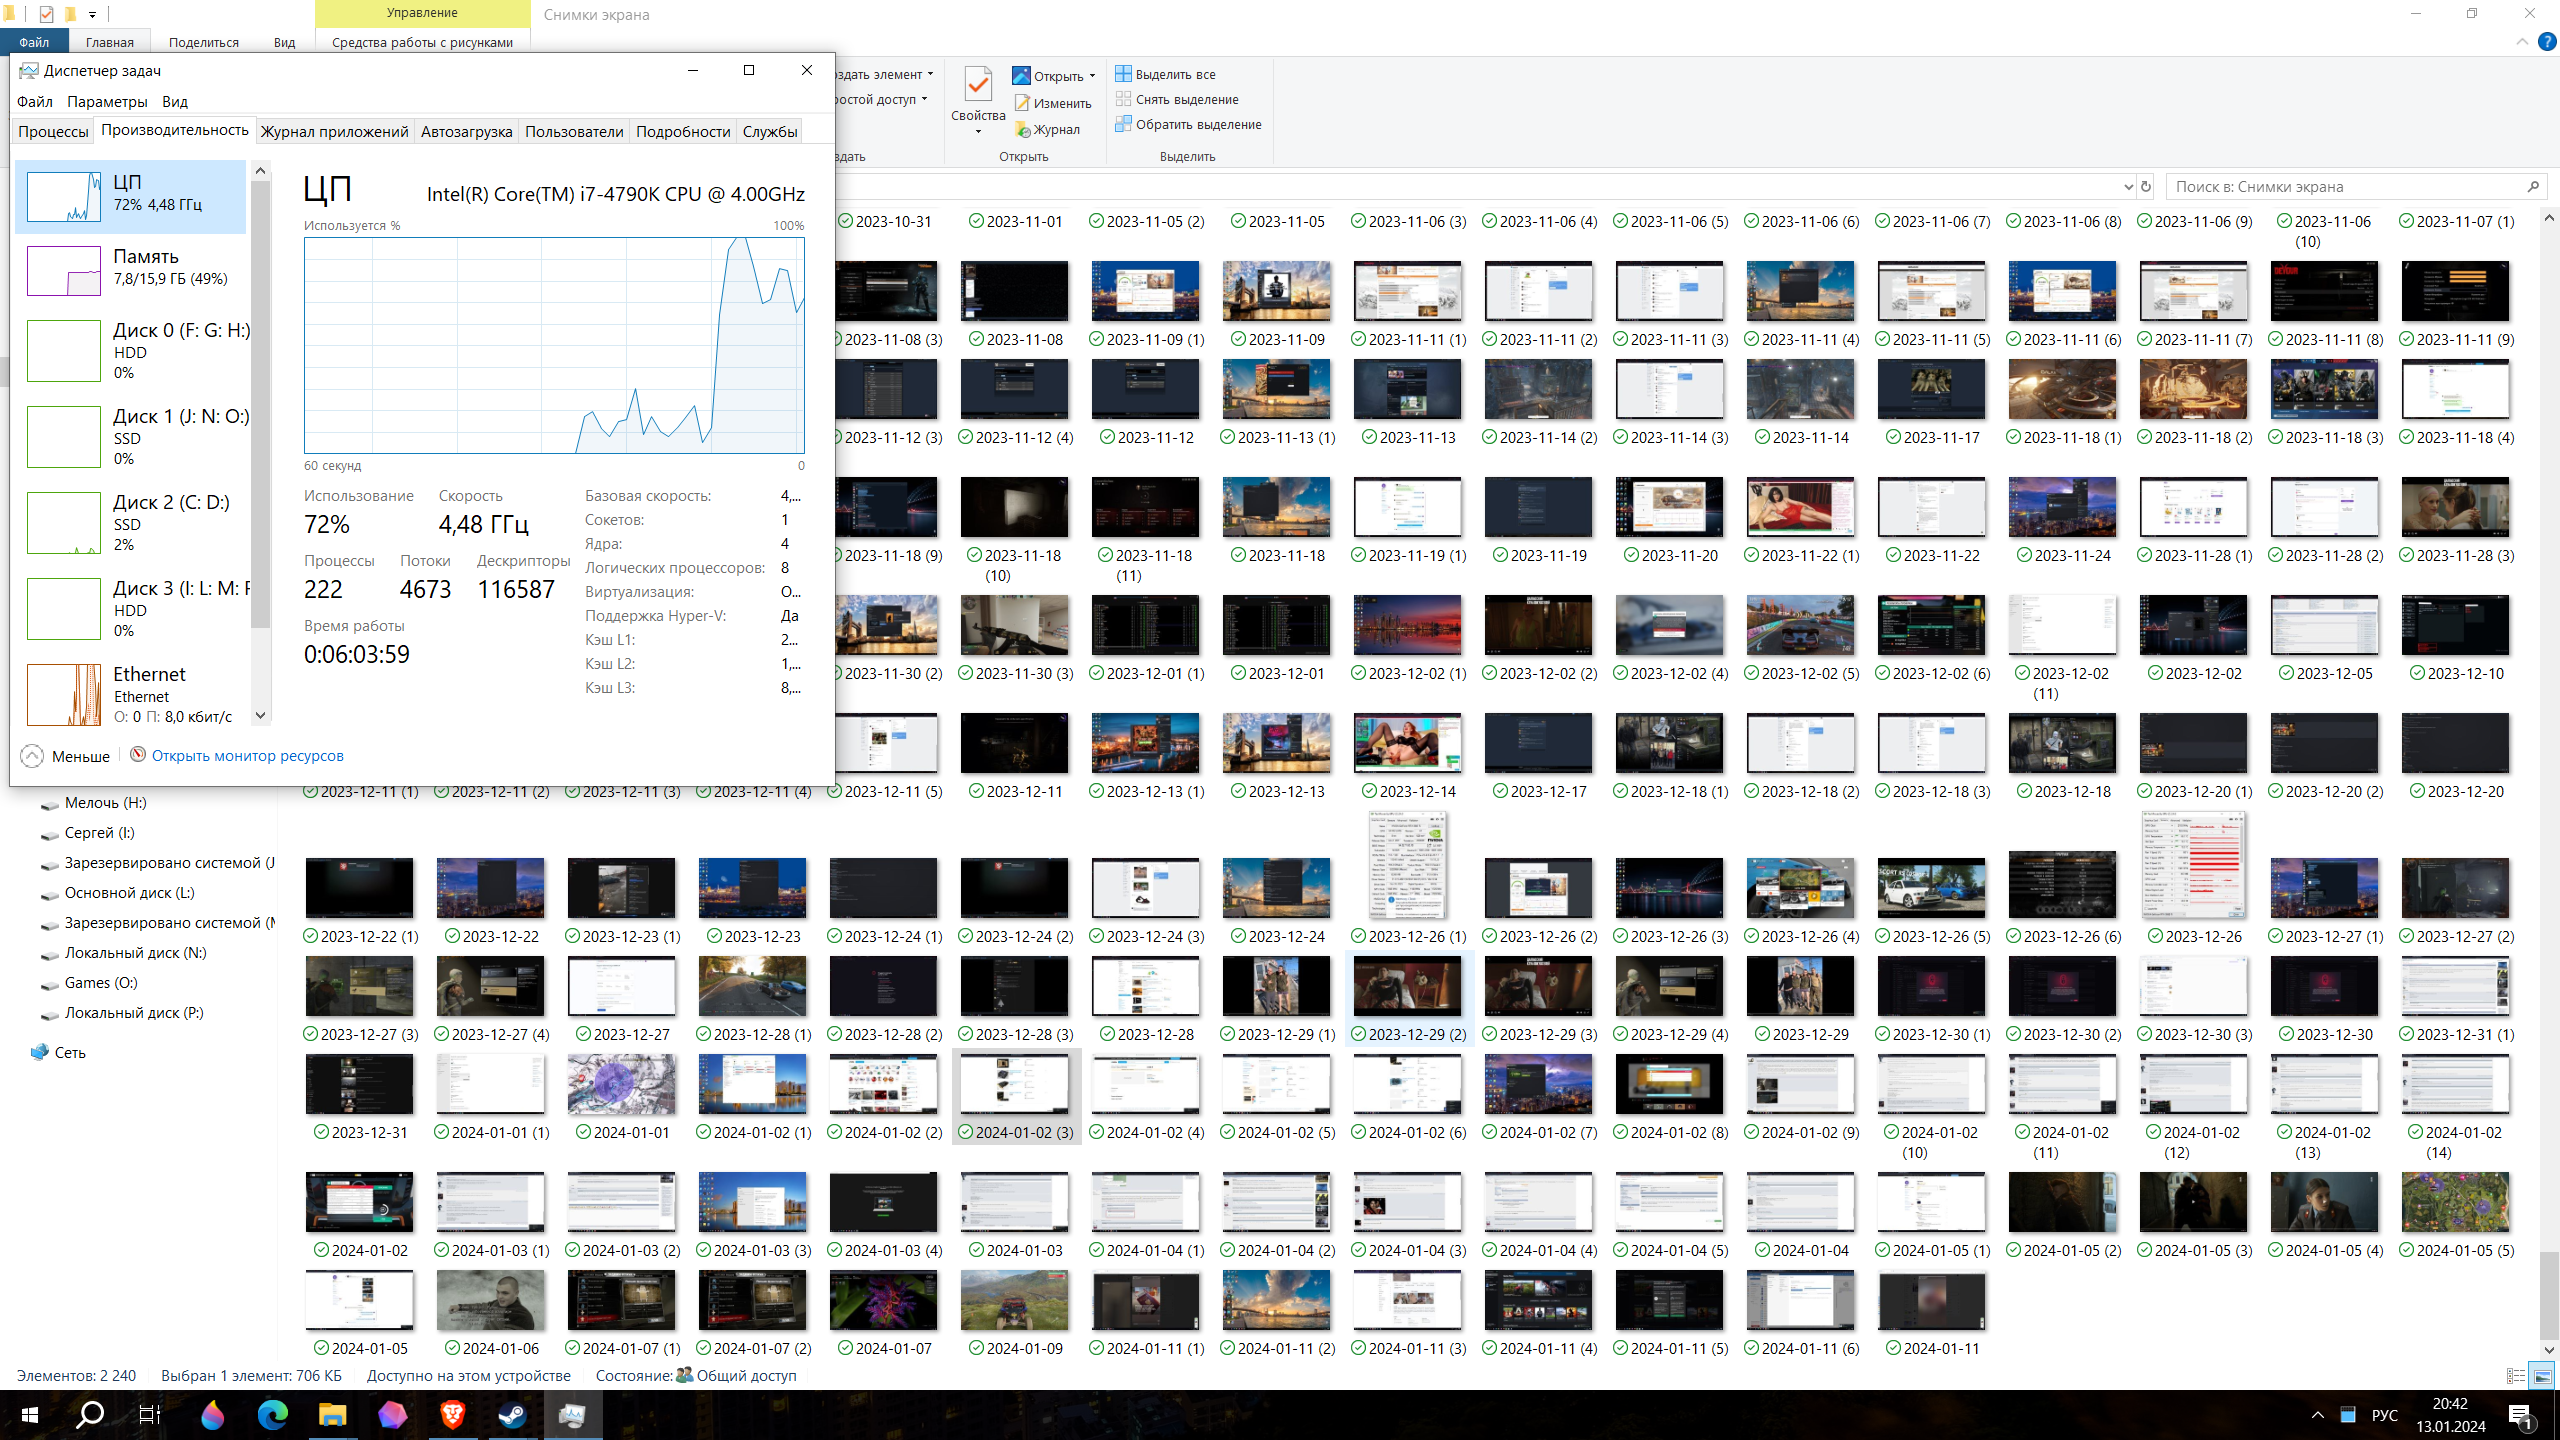Image resolution: width=2560 pixels, height=1440 pixels.
Task: Open the notification center tray icon
Action: coord(2520,1415)
